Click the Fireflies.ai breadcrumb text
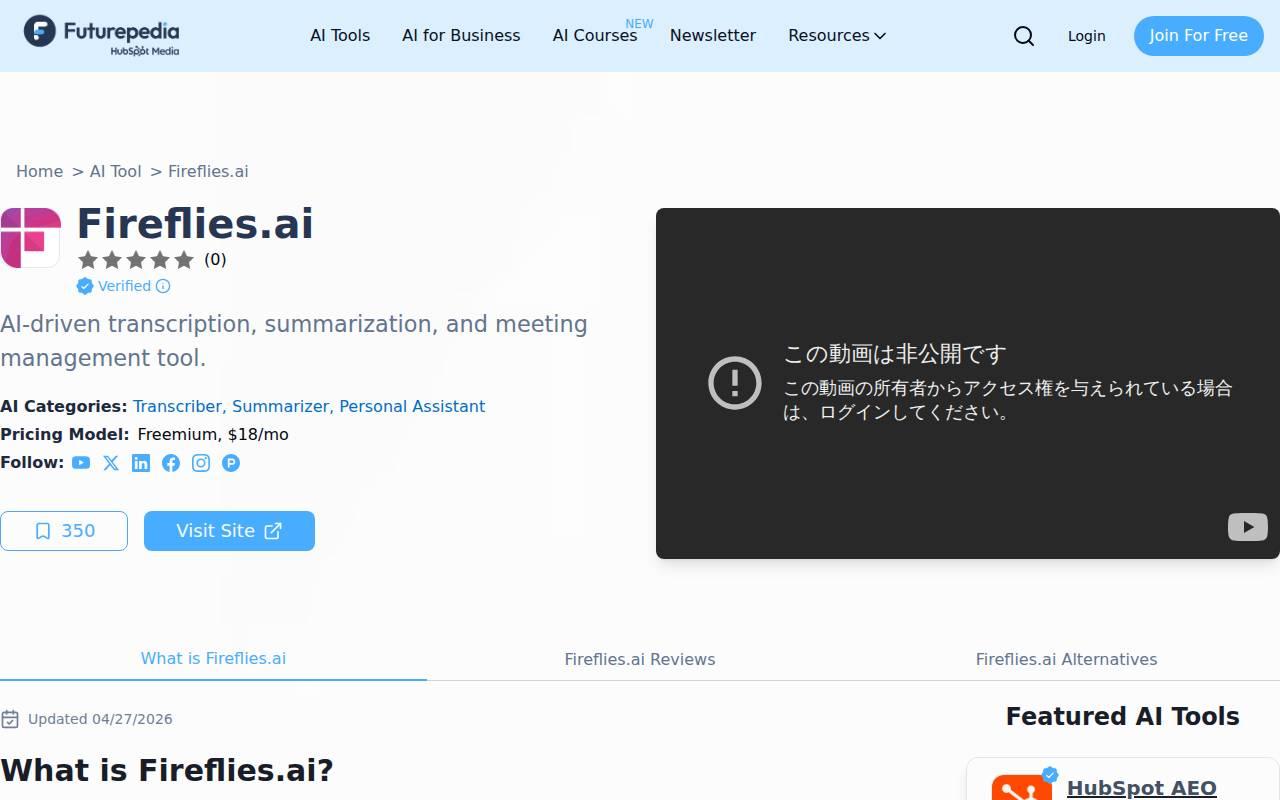Screen dimensions: 1280x800 tap(208, 171)
